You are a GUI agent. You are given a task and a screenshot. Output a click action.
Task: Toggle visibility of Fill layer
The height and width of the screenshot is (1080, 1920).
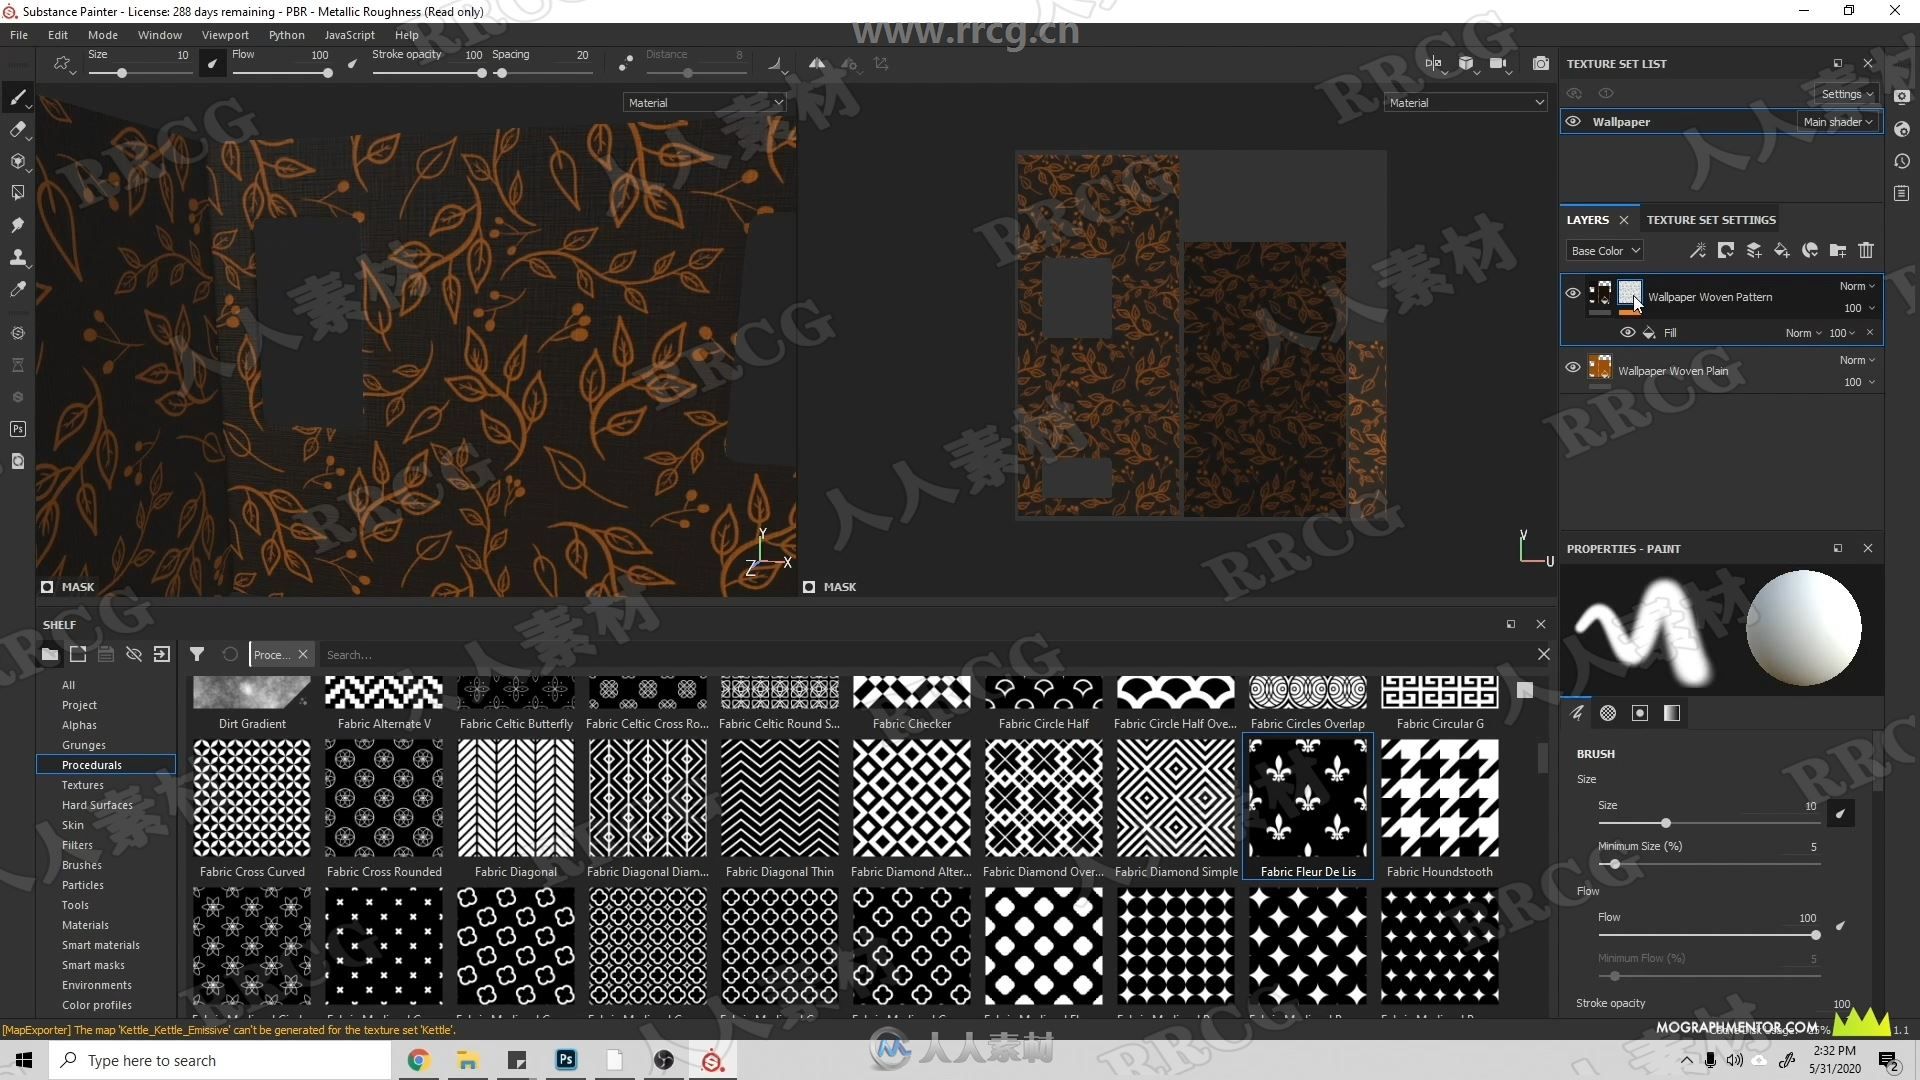click(x=1626, y=331)
